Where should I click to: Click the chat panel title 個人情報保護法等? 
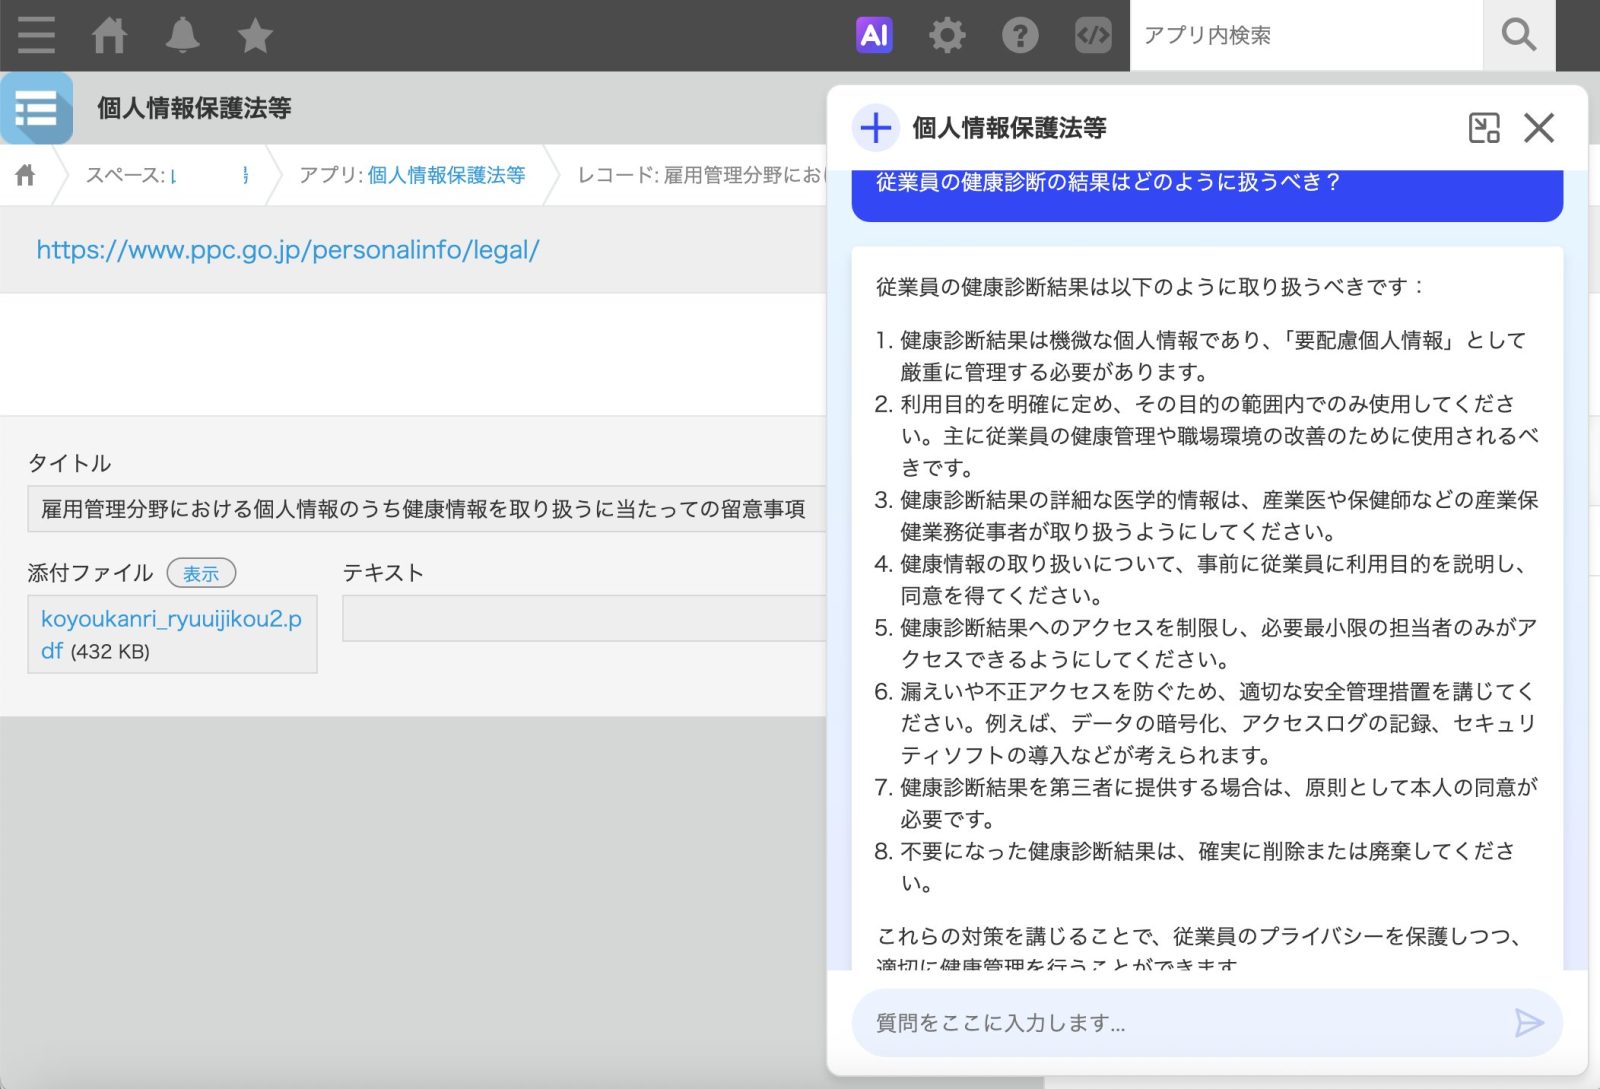pyautogui.click(x=1009, y=128)
